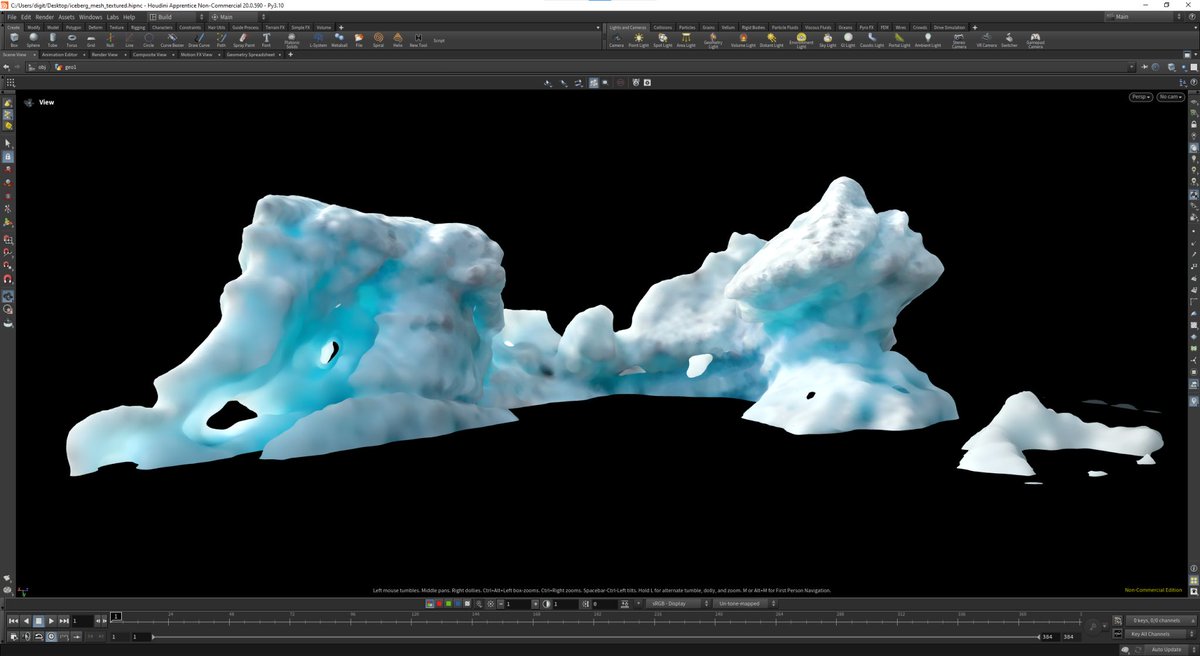Select the File shelf tool

(x=359, y=40)
